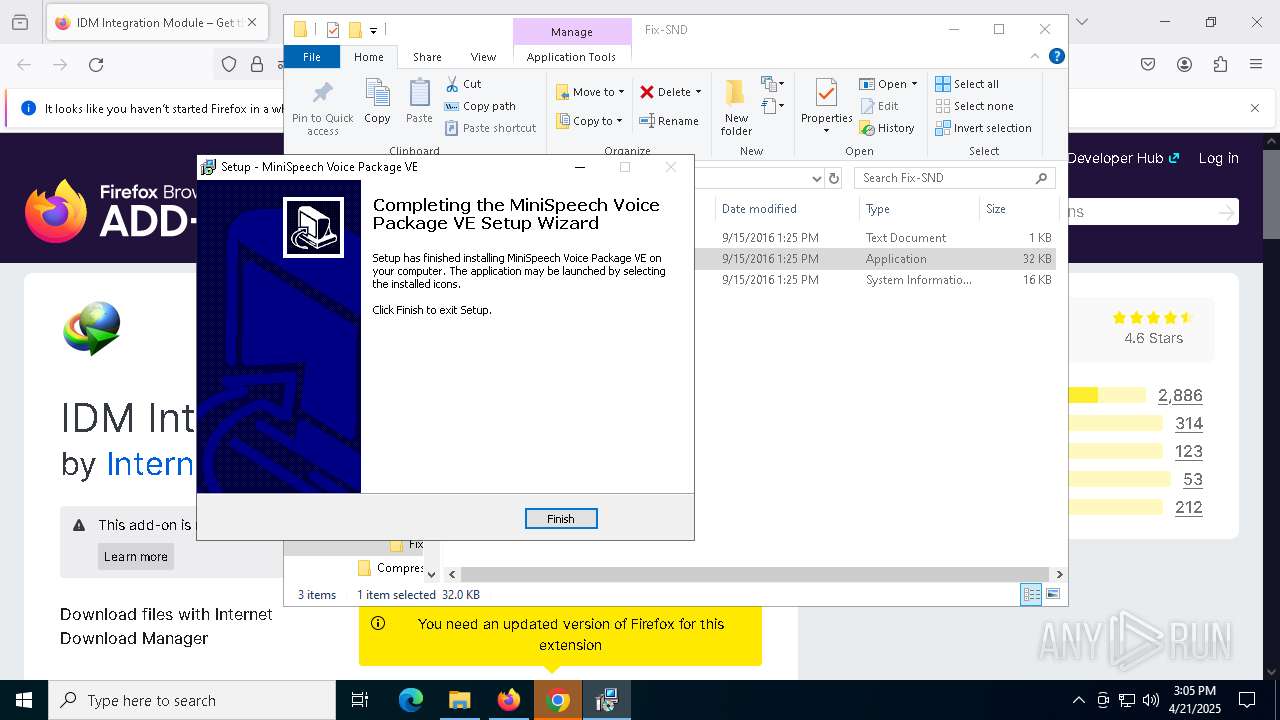
Task: Click the History icon
Action: pos(867,128)
